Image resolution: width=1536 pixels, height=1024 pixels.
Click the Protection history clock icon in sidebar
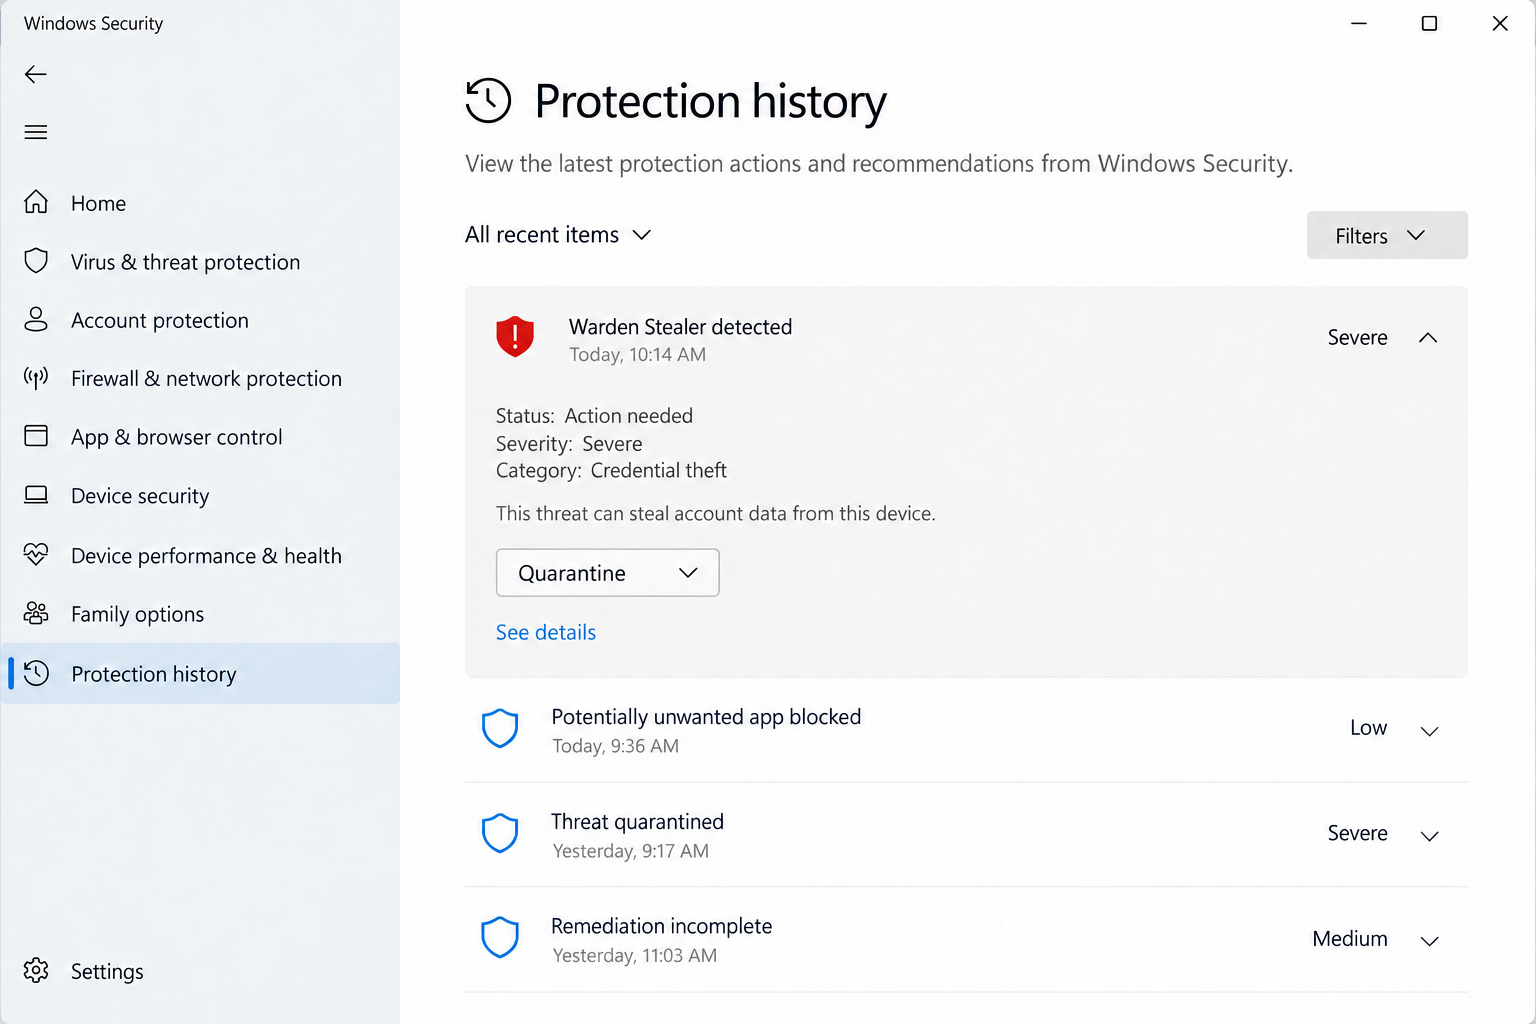point(36,673)
